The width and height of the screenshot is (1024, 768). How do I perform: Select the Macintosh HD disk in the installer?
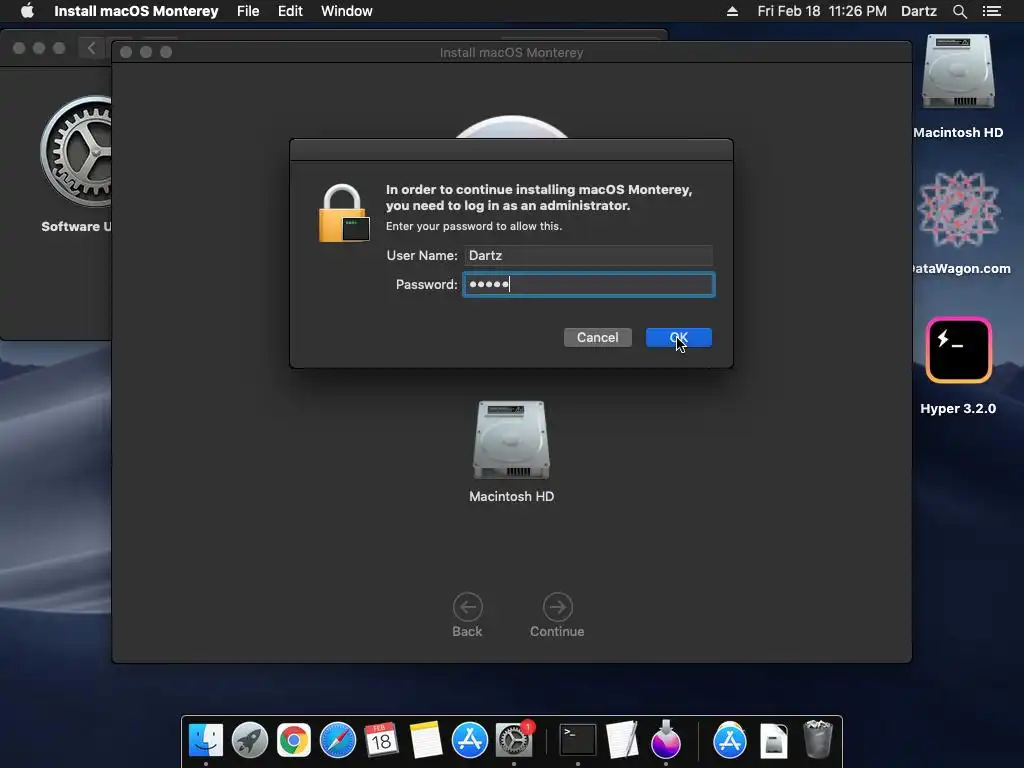click(511, 440)
